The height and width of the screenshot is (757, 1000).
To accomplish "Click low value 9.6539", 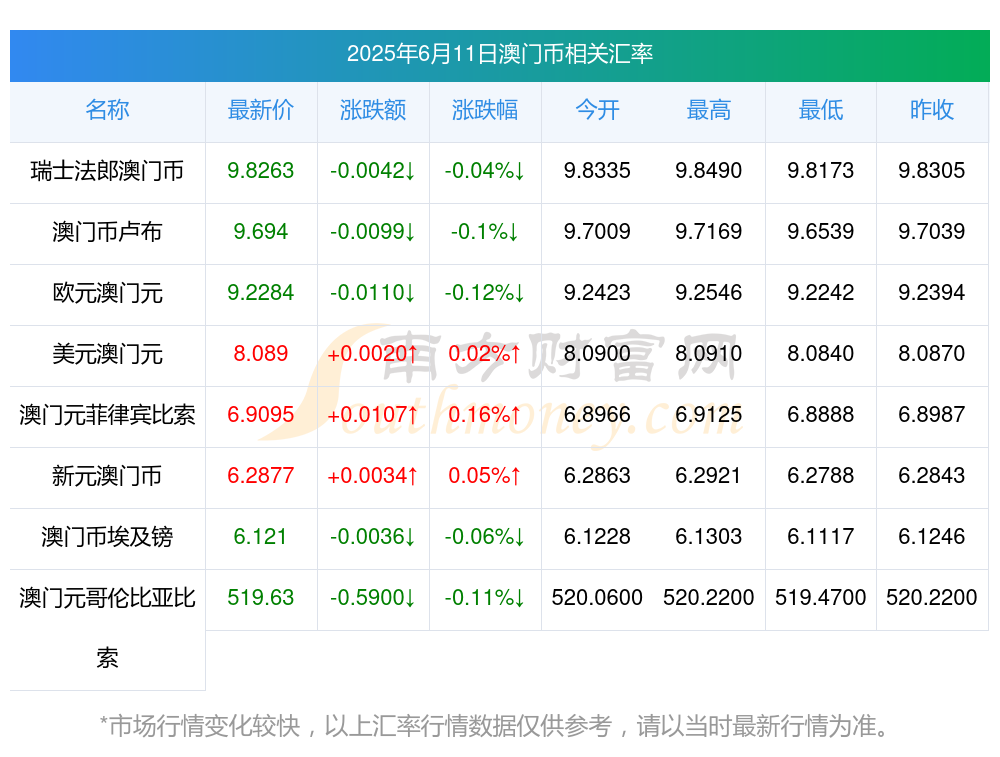I will tap(821, 232).
